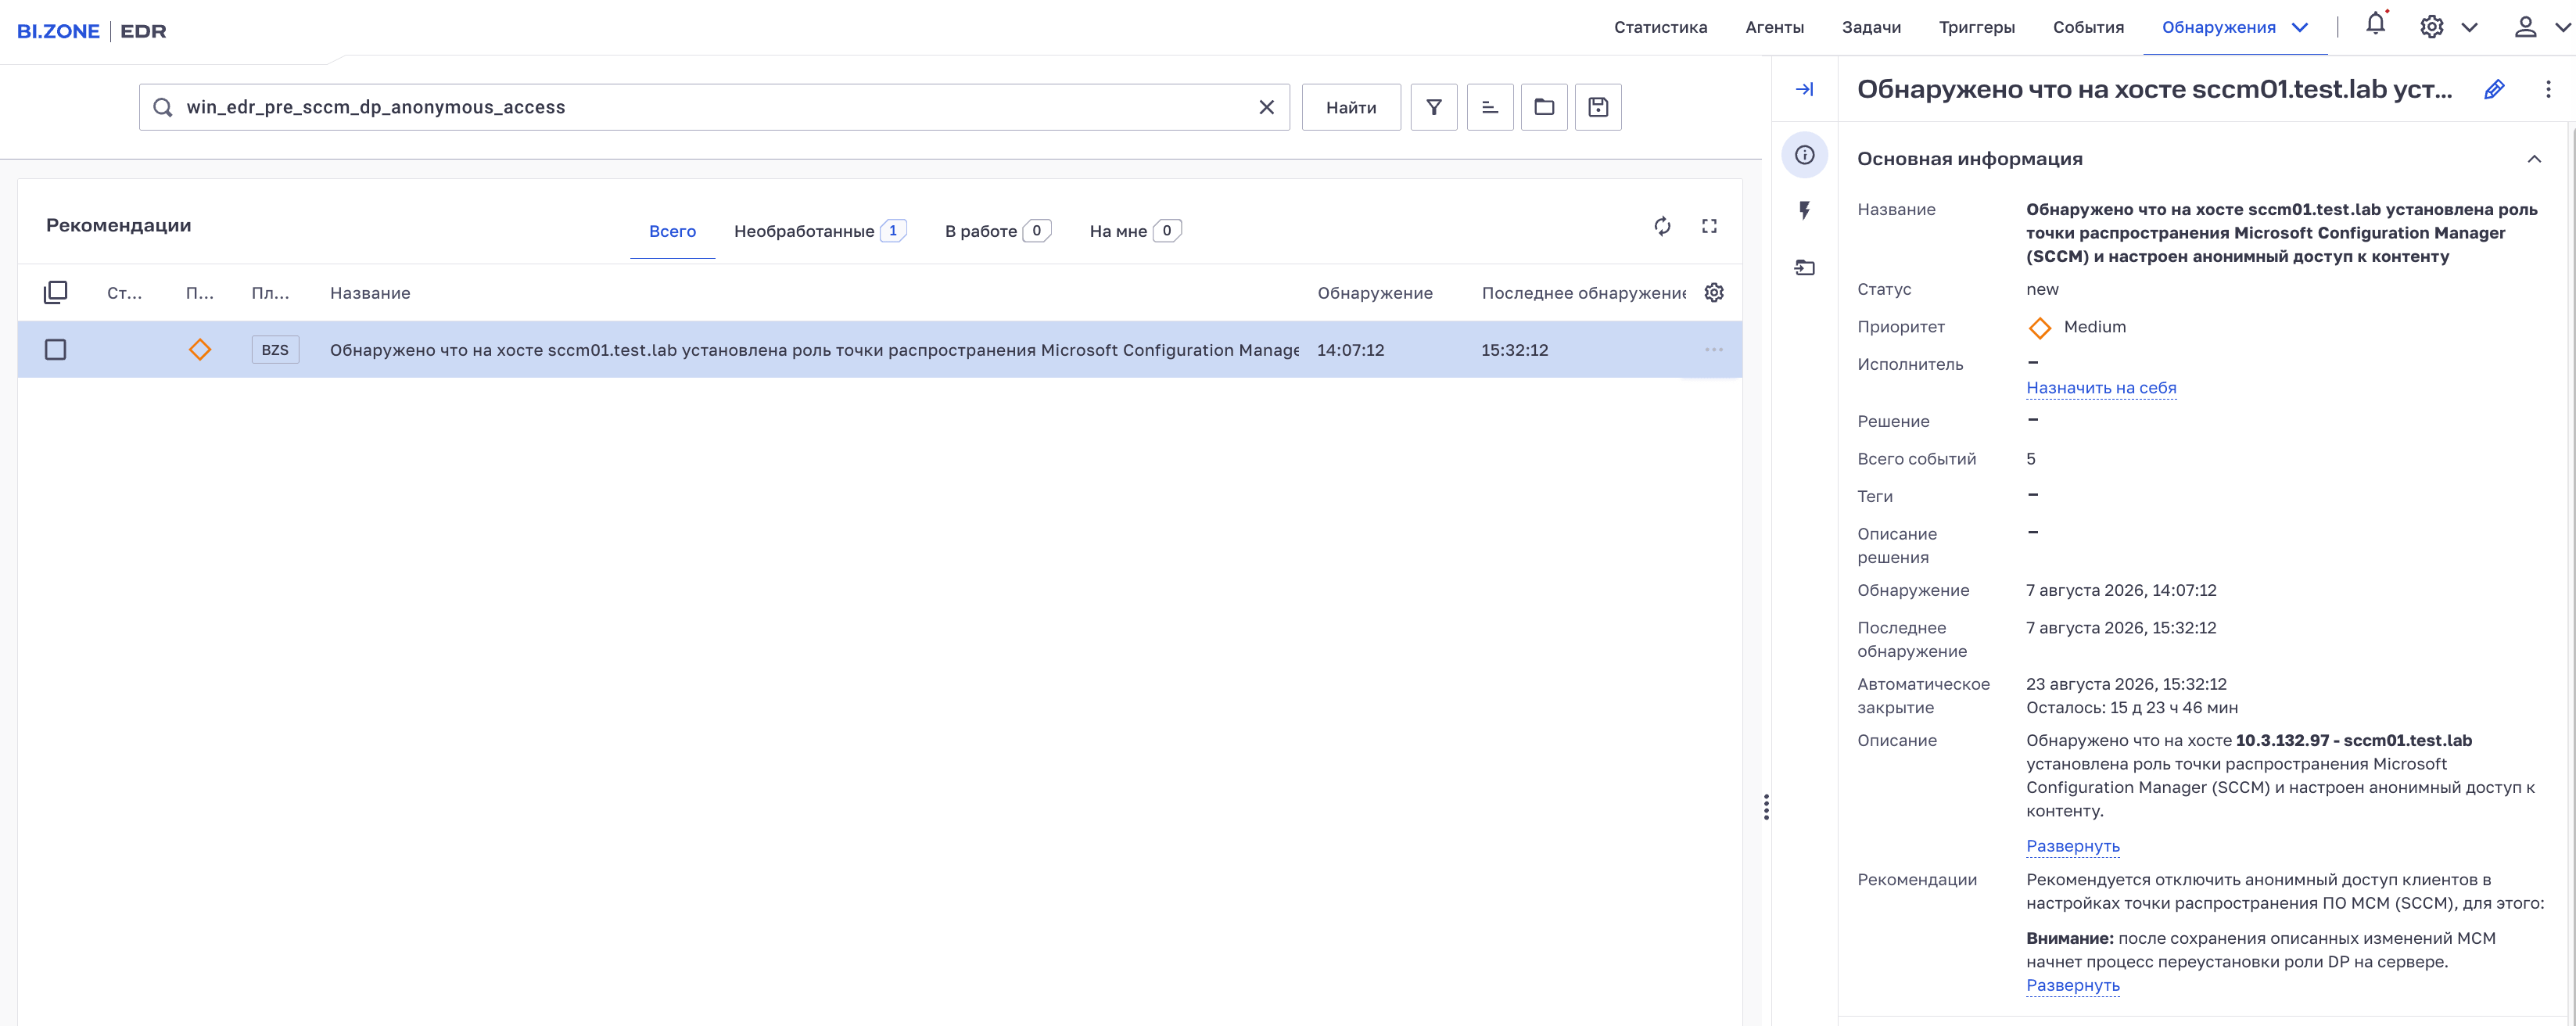Open the settings gear in the header
Viewport: 2576px width, 1026px height.
pos(2432,27)
